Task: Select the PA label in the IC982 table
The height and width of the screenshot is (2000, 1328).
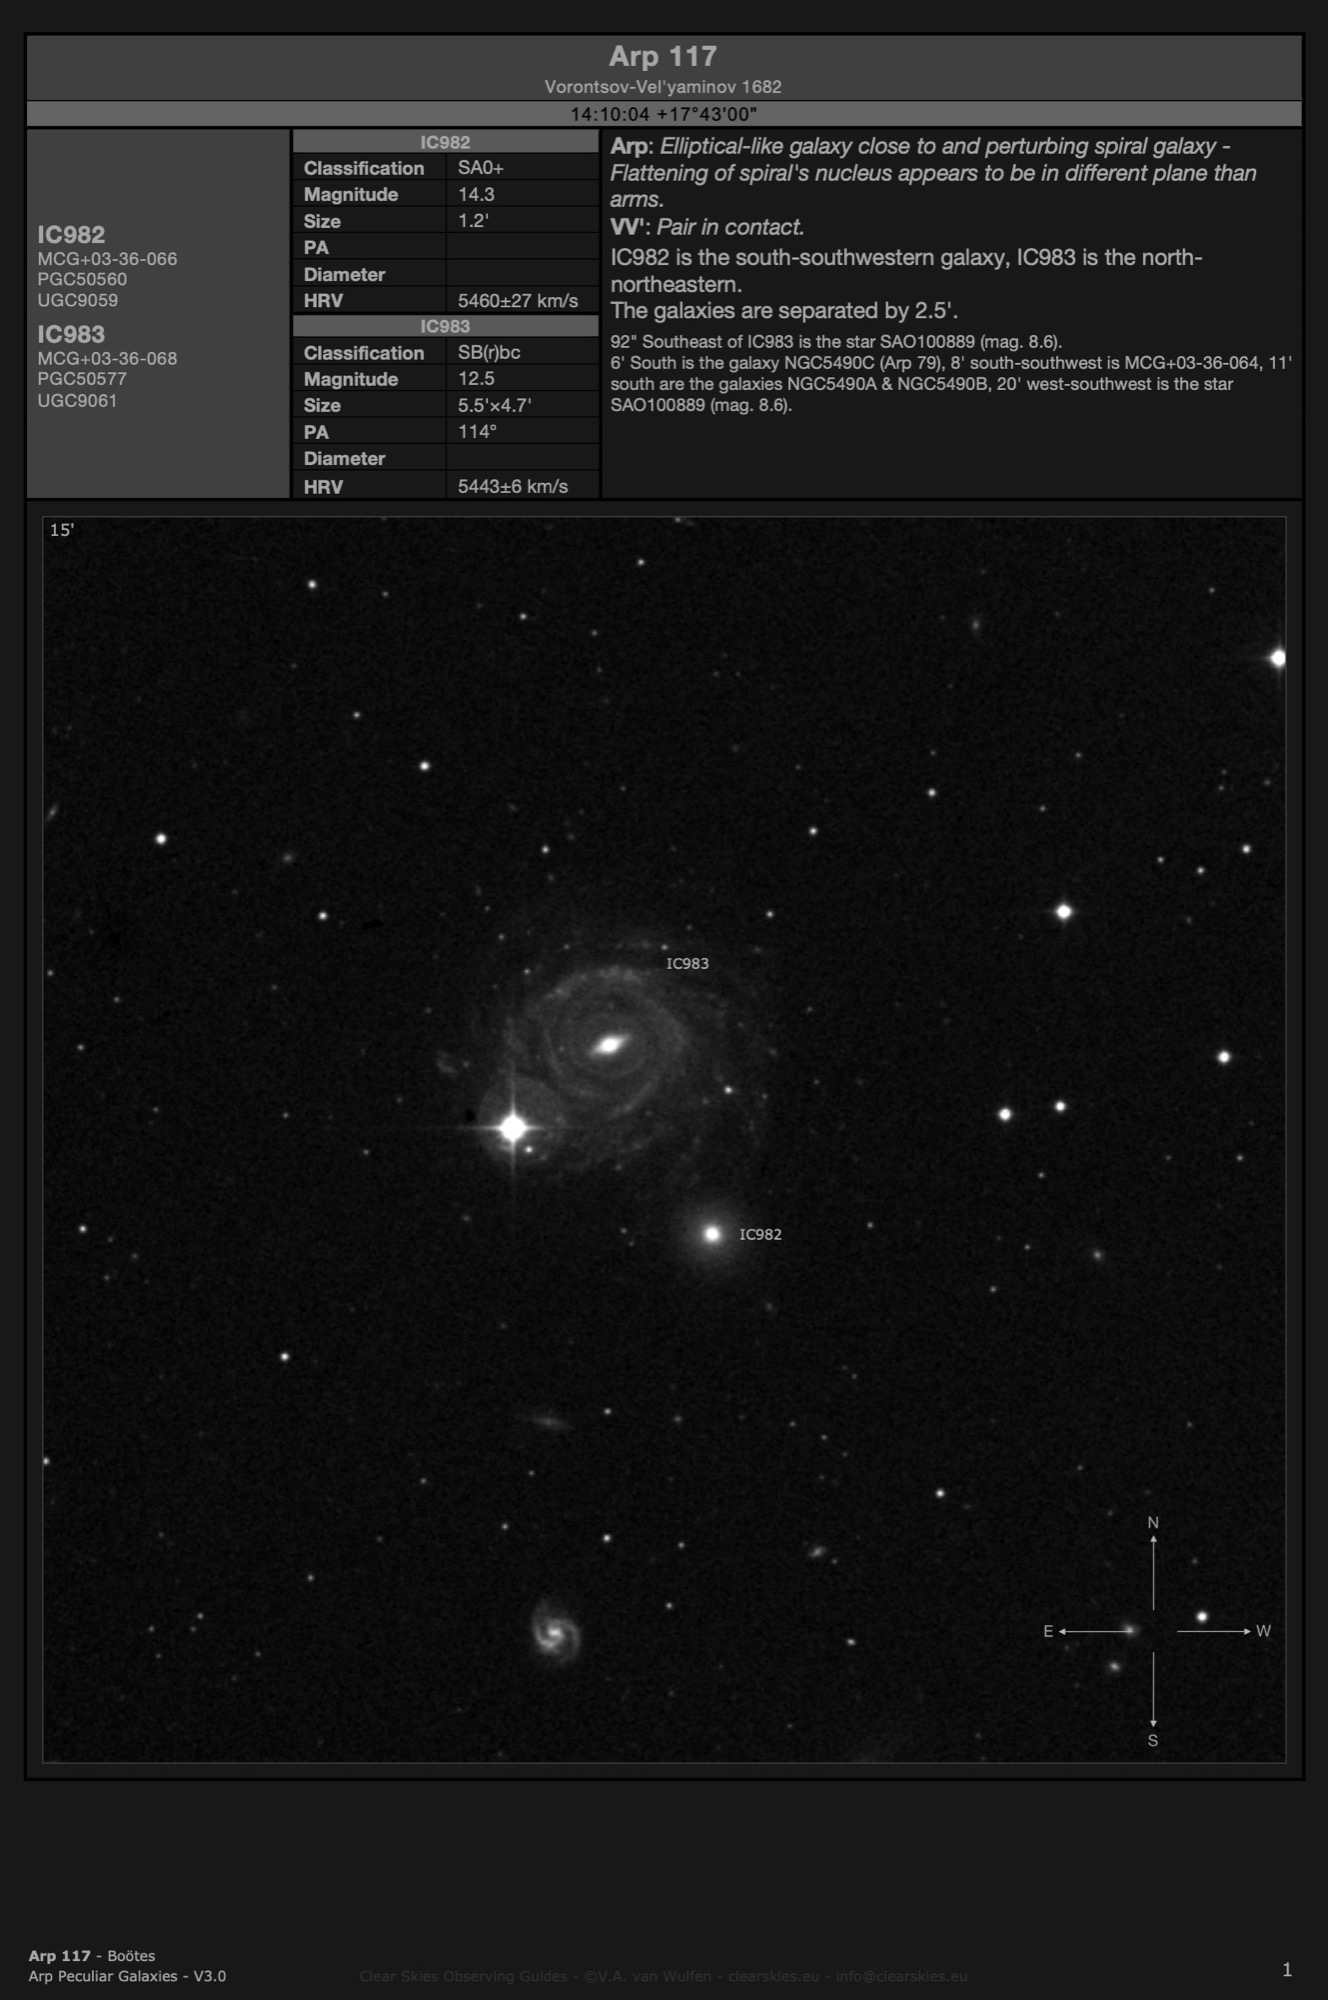Action: pos(316,247)
